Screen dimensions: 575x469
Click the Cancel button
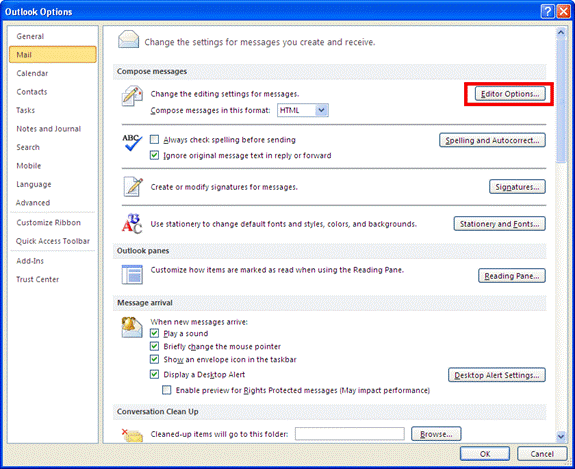tap(542, 454)
